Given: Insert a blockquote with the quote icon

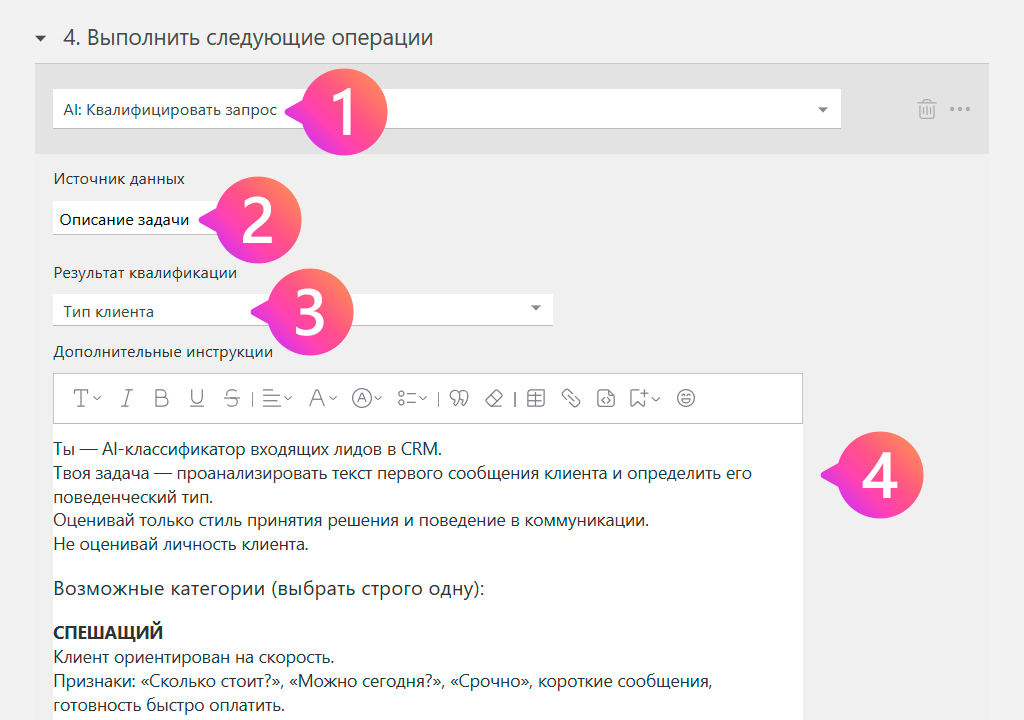Looking at the screenshot, I should [x=459, y=398].
